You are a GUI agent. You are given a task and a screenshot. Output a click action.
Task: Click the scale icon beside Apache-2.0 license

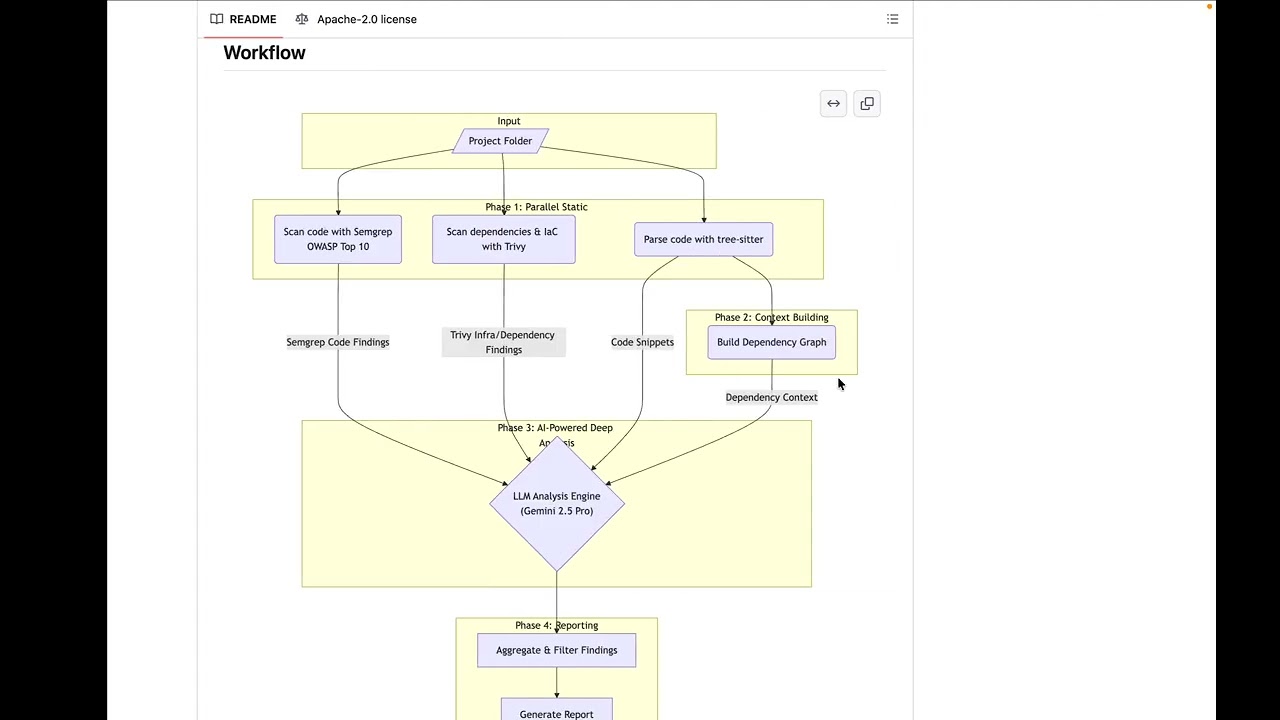point(302,19)
